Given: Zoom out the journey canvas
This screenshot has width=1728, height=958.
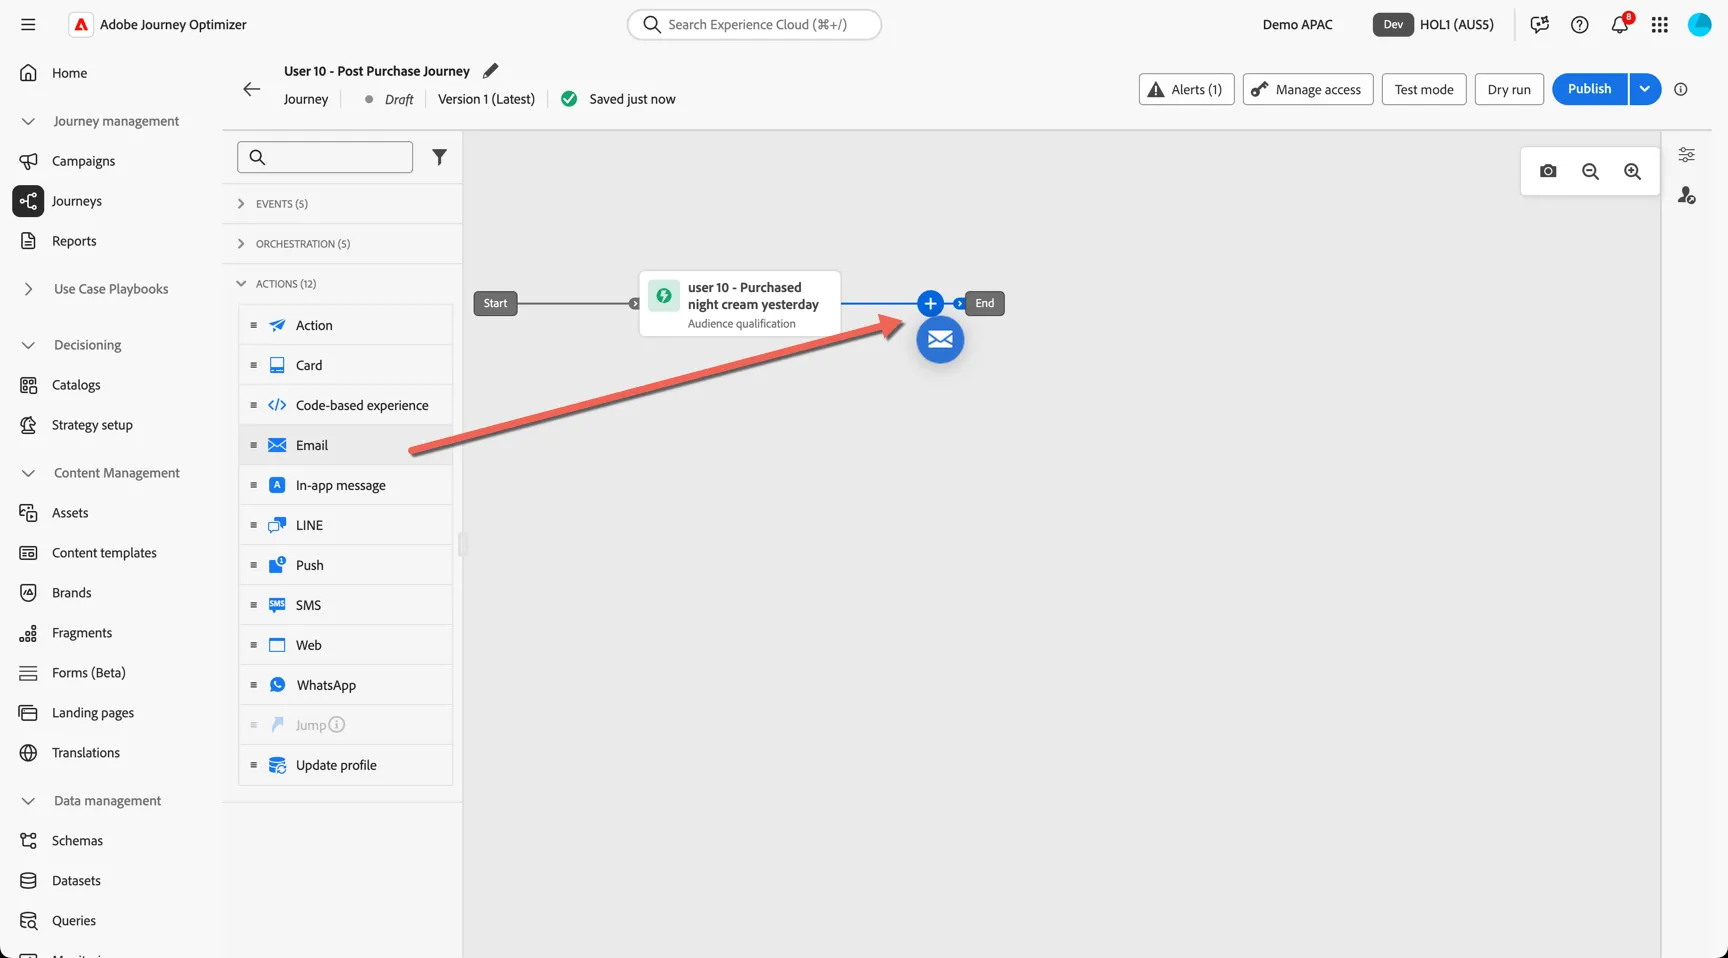Looking at the screenshot, I should tap(1590, 171).
